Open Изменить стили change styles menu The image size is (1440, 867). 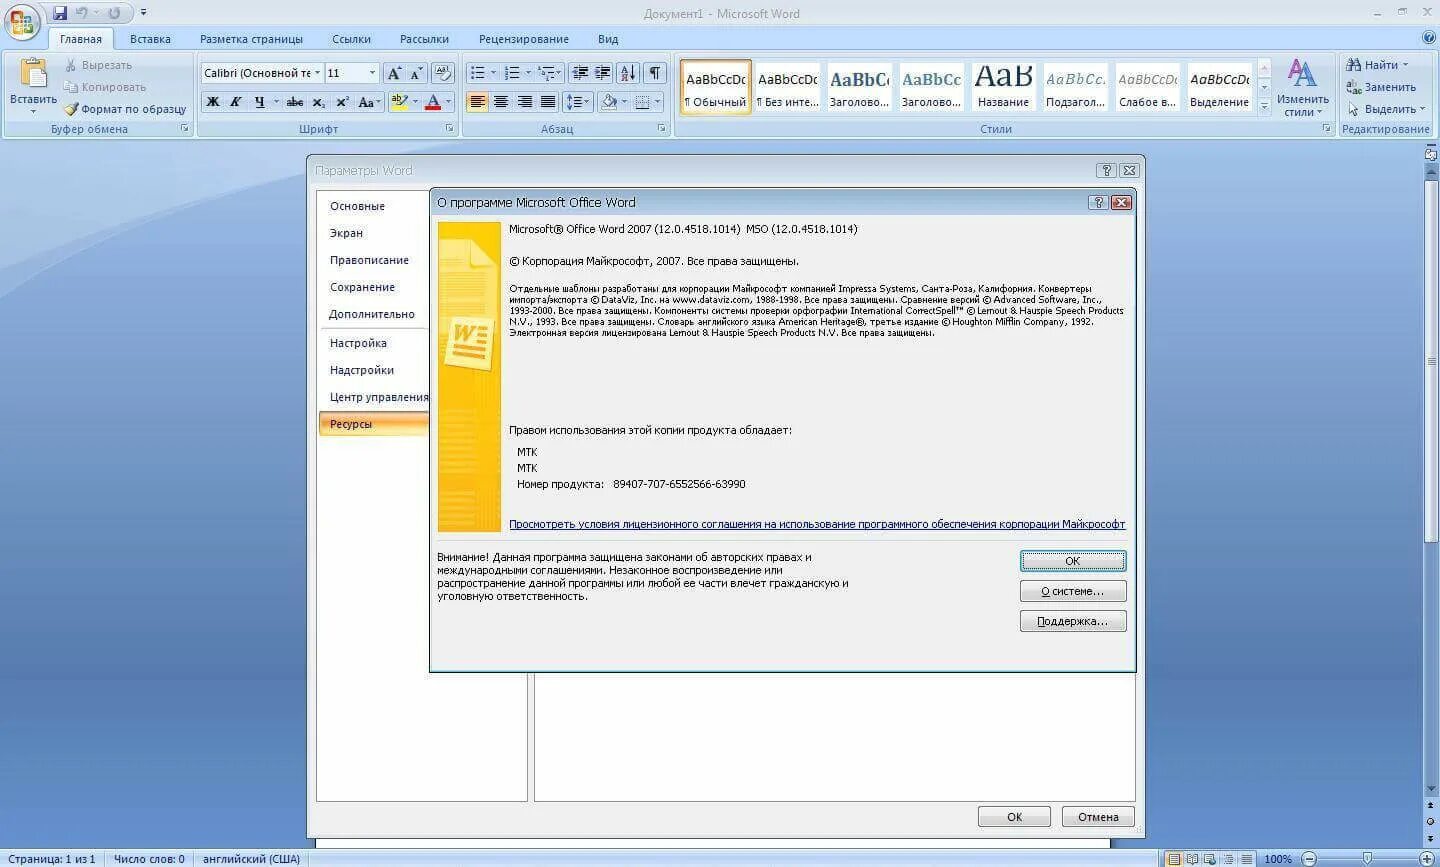1302,88
